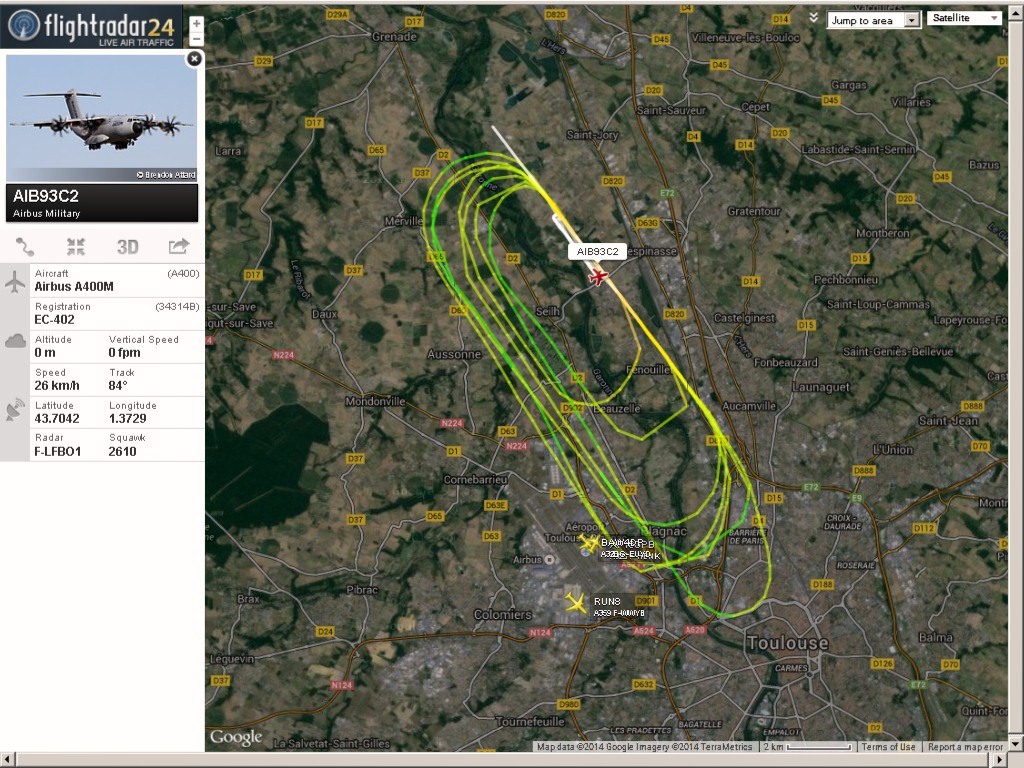Share this flight using the share icon
The image size is (1024, 768).
pos(178,246)
